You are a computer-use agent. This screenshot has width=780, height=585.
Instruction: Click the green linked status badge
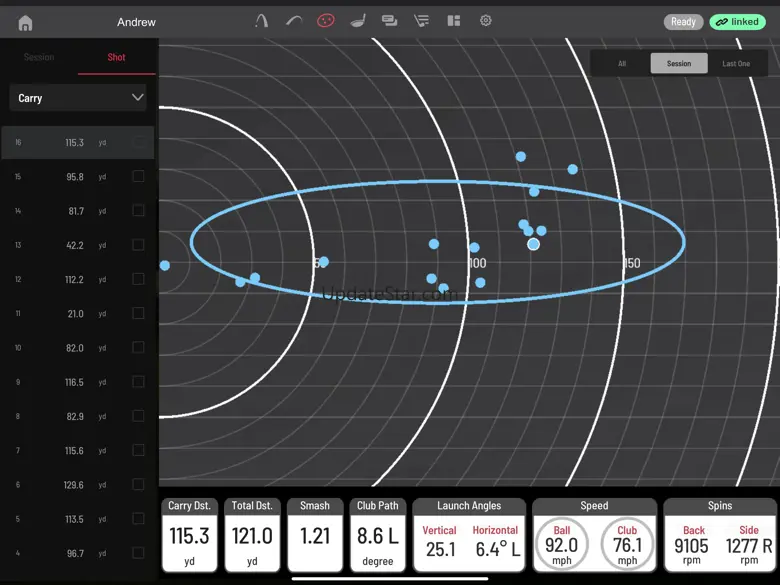pyautogui.click(x=737, y=22)
